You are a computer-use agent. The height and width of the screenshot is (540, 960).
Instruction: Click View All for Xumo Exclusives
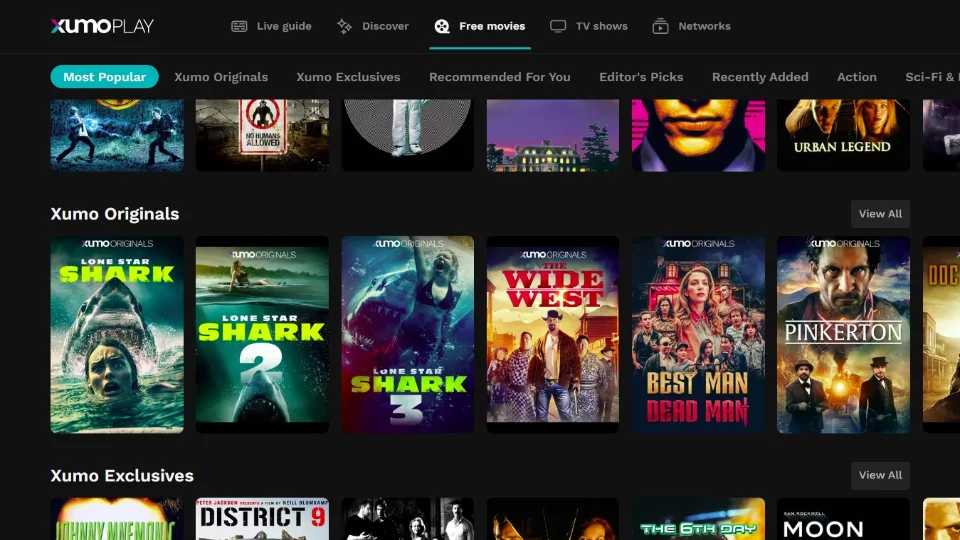[x=880, y=475]
